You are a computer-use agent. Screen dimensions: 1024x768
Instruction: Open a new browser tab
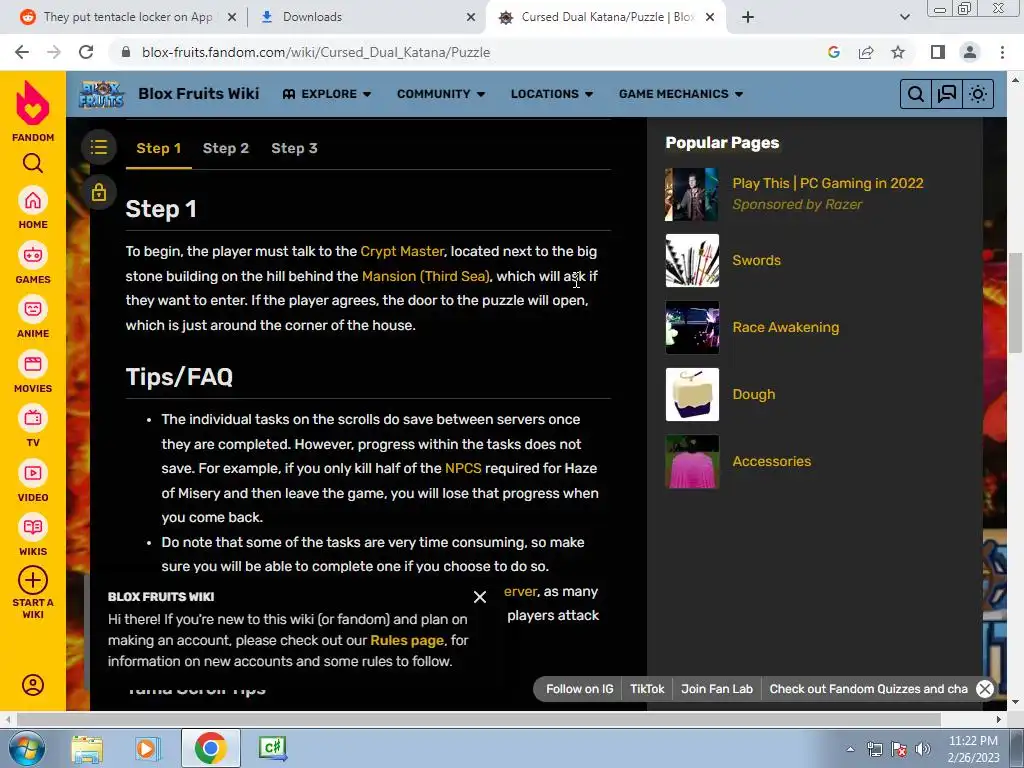click(x=748, y=17)
